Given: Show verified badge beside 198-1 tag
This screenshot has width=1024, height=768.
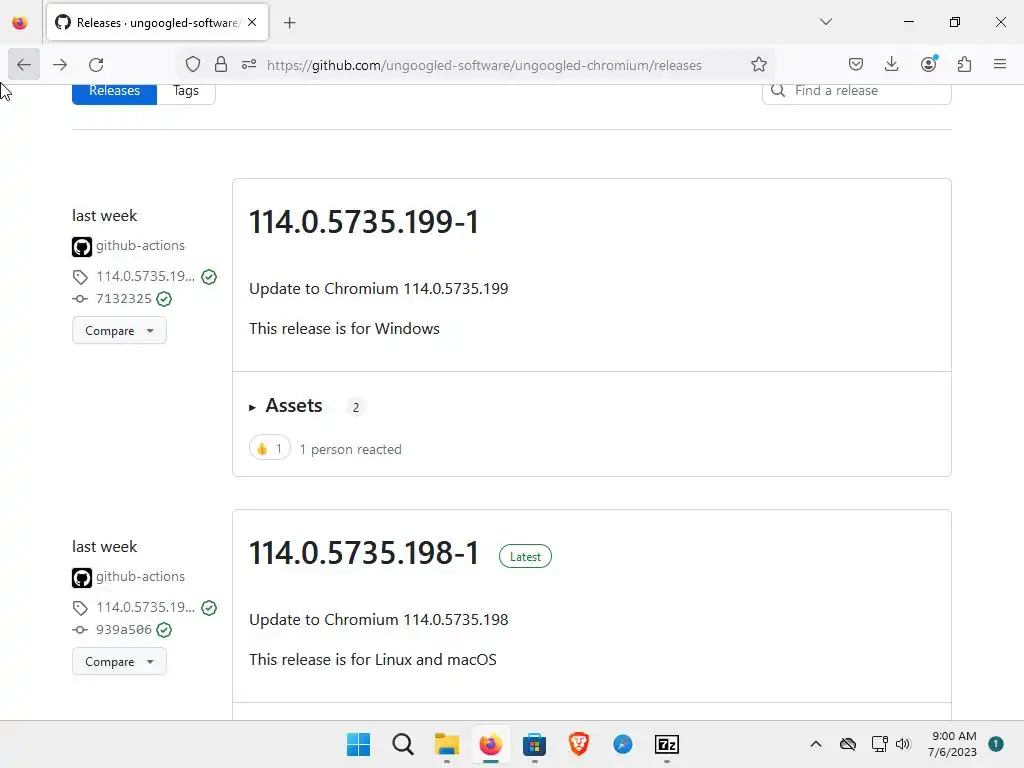Looking at the screenshot, I should 209,608.
